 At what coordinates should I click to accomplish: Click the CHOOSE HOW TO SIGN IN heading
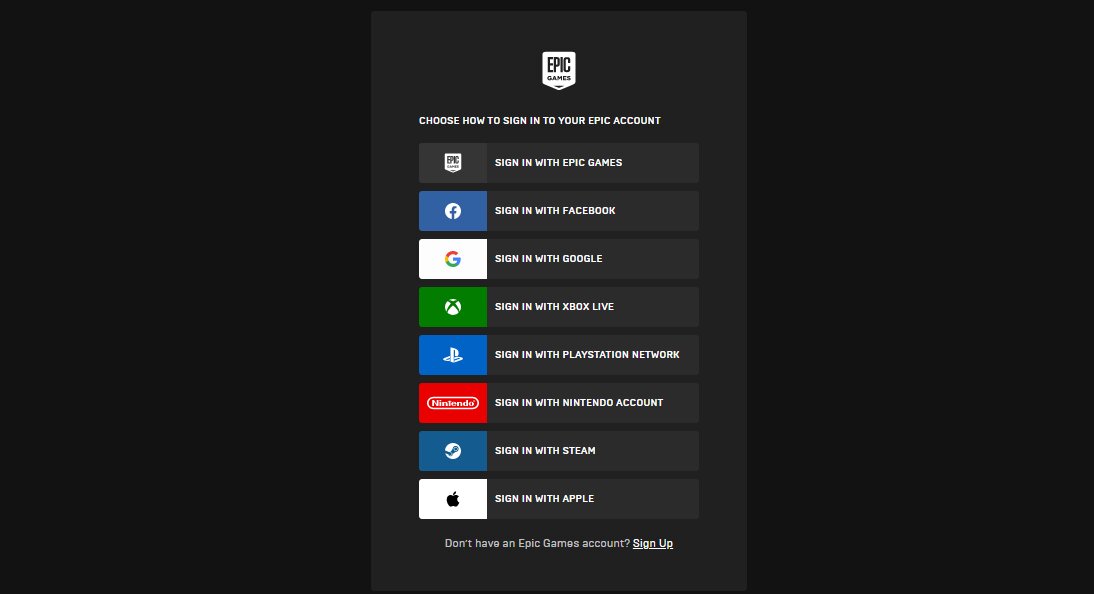click(x=540, y=120)
